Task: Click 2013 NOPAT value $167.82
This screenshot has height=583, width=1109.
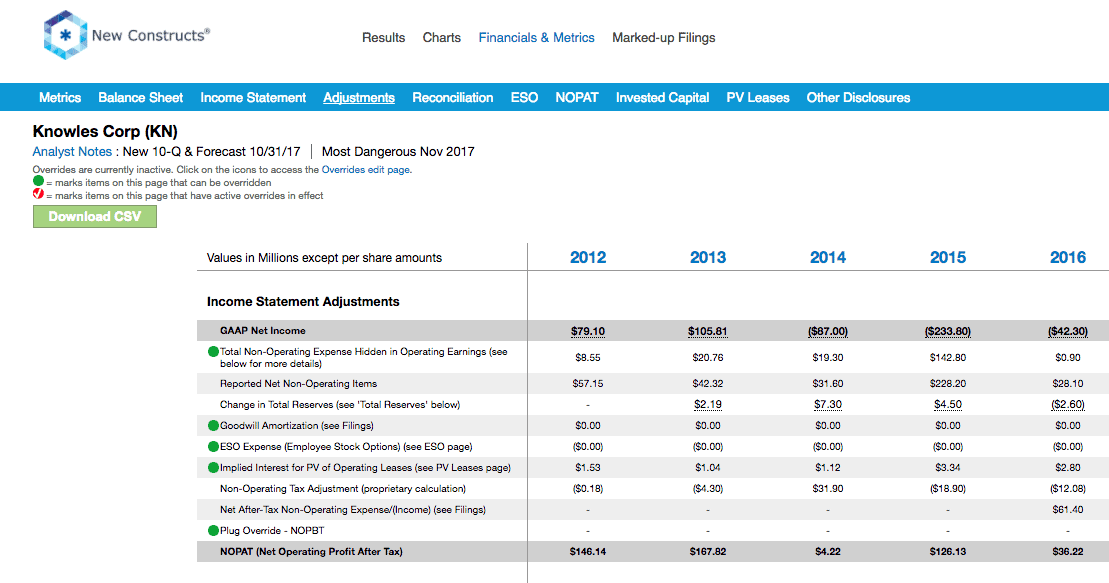Action: tap(708, 552)
